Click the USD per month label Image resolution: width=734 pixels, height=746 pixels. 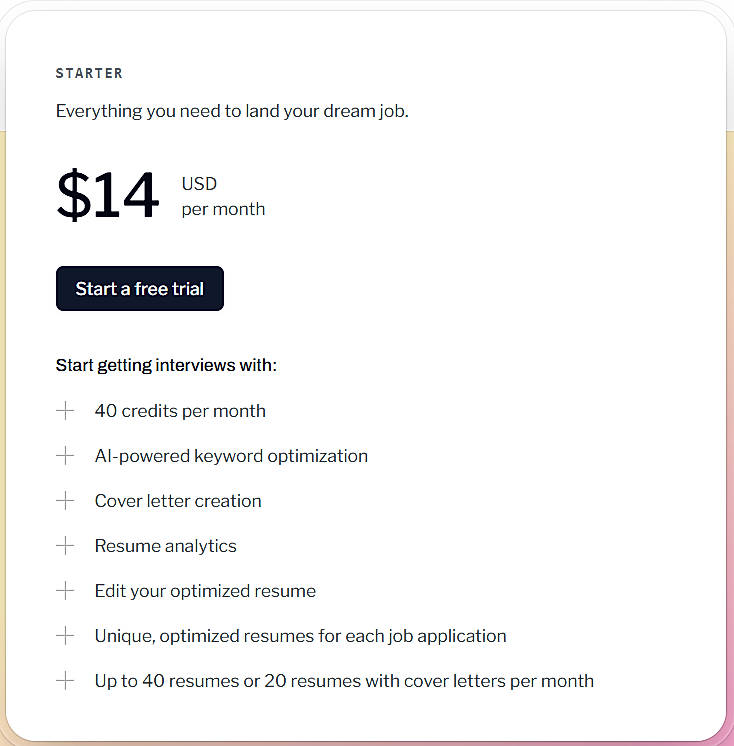tap(222, 196)
